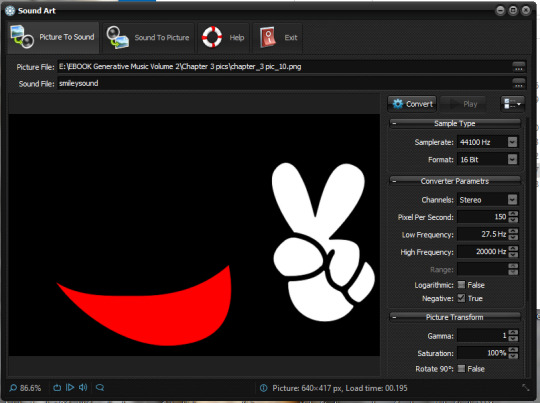Click the lifebuoy Help icon
This screenshot has height=403, width=540.
[x=212, y=37]
